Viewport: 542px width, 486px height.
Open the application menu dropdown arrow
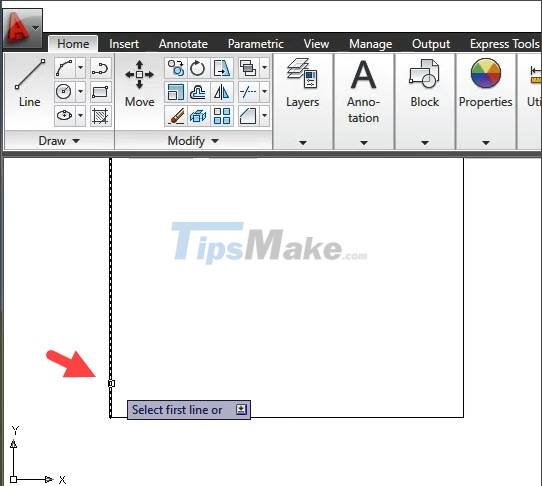(x=36, y=28)
